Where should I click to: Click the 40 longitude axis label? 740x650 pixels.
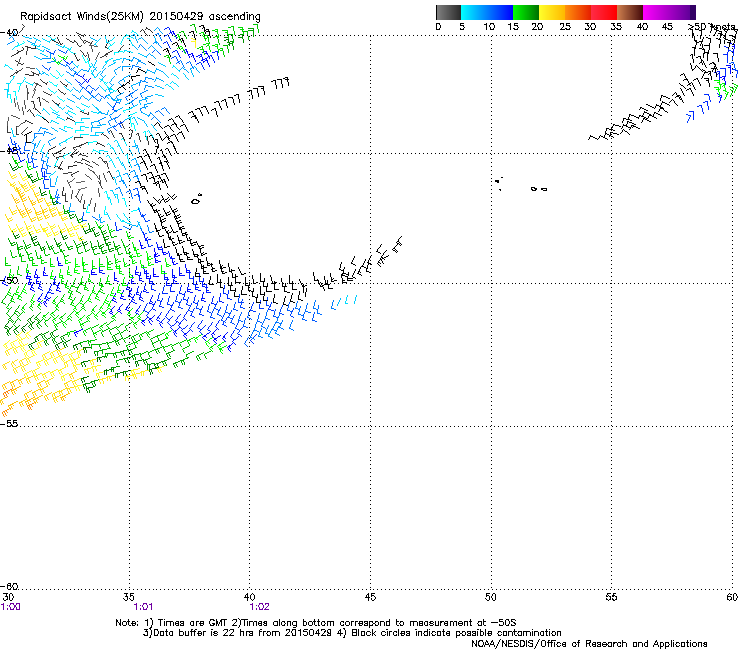tap(250, 597)
